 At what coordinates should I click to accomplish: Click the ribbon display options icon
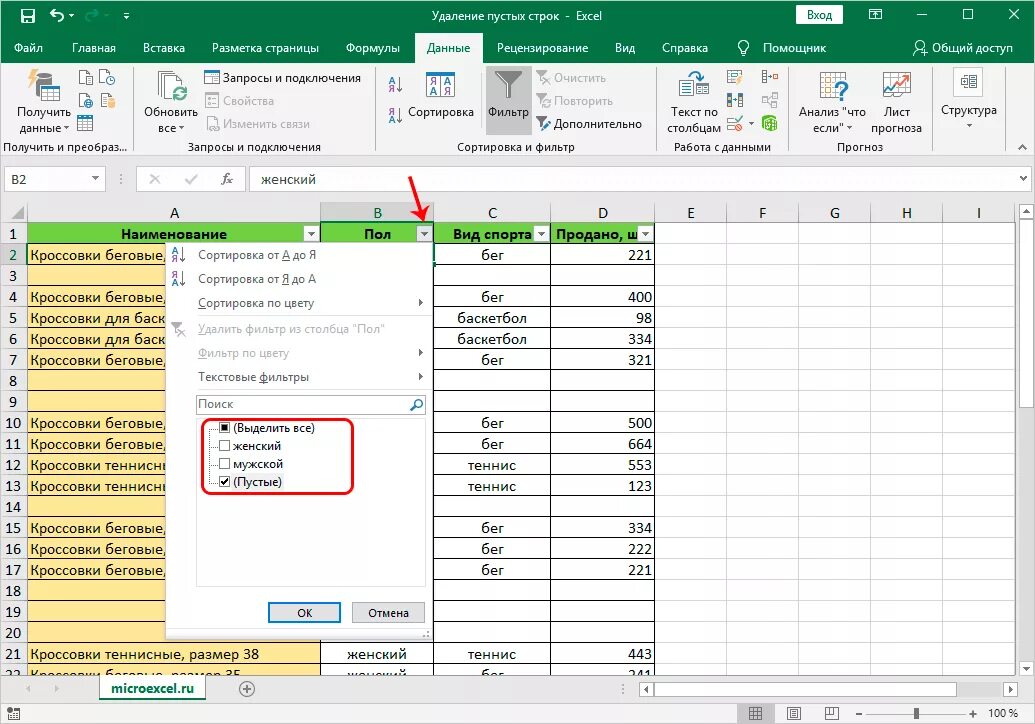coord(875,15)
